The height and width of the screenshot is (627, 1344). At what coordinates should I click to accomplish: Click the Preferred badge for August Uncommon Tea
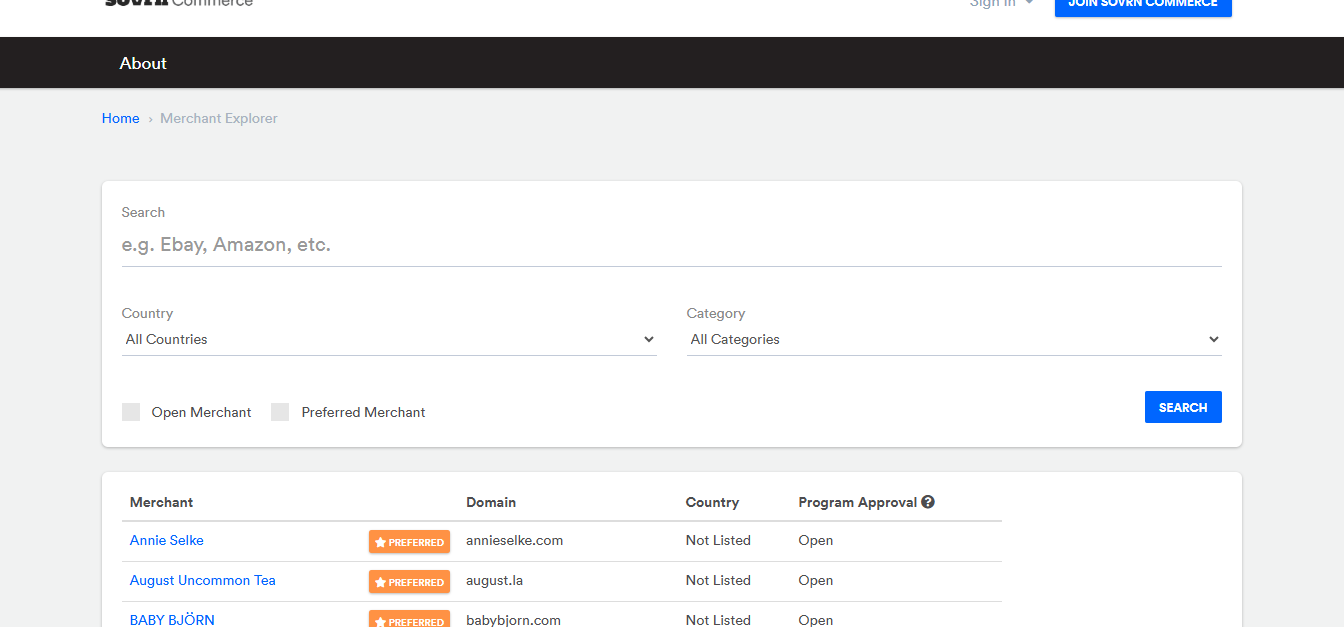(x=409, y=582)
